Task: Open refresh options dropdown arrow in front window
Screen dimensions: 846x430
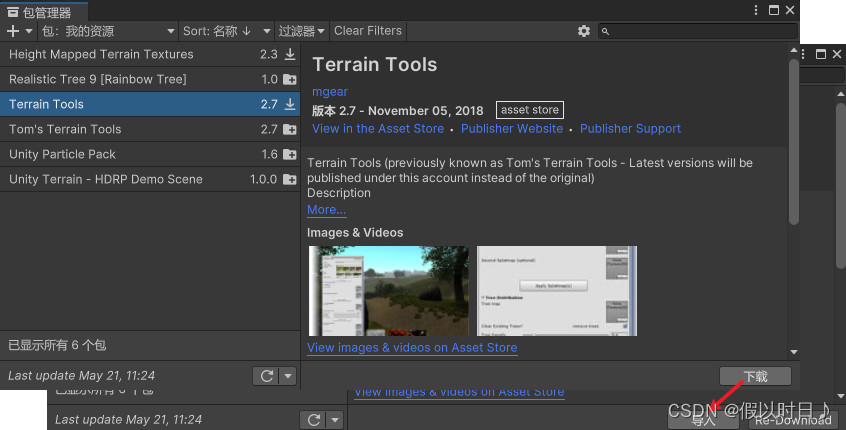Action: click(288, 376)
